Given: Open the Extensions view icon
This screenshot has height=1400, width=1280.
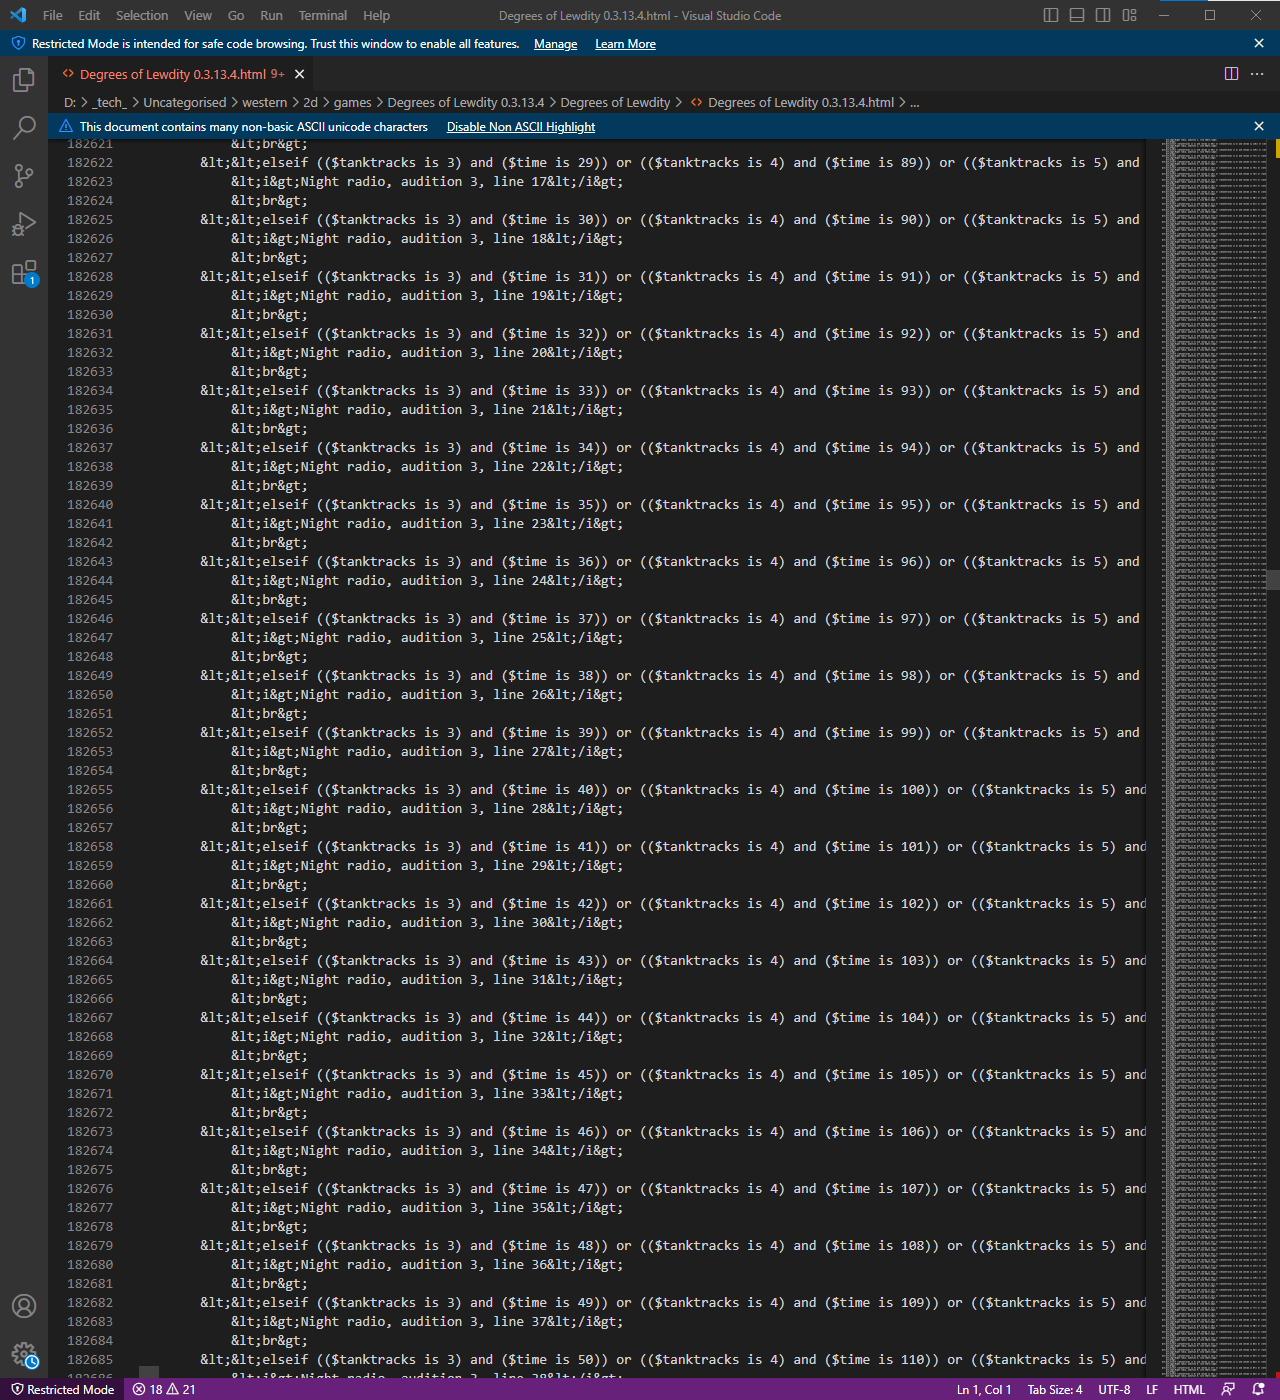Looking at the screenshot, I should point(24,273).
